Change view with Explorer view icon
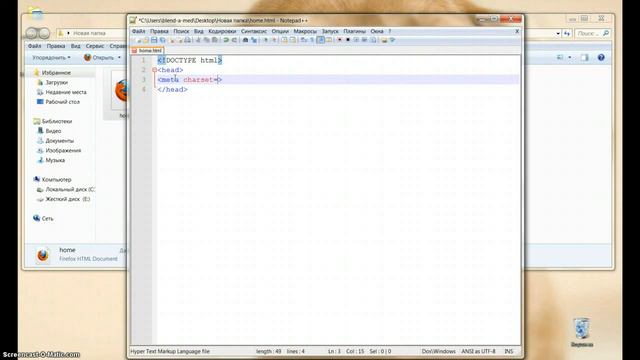 coord(560,58)
